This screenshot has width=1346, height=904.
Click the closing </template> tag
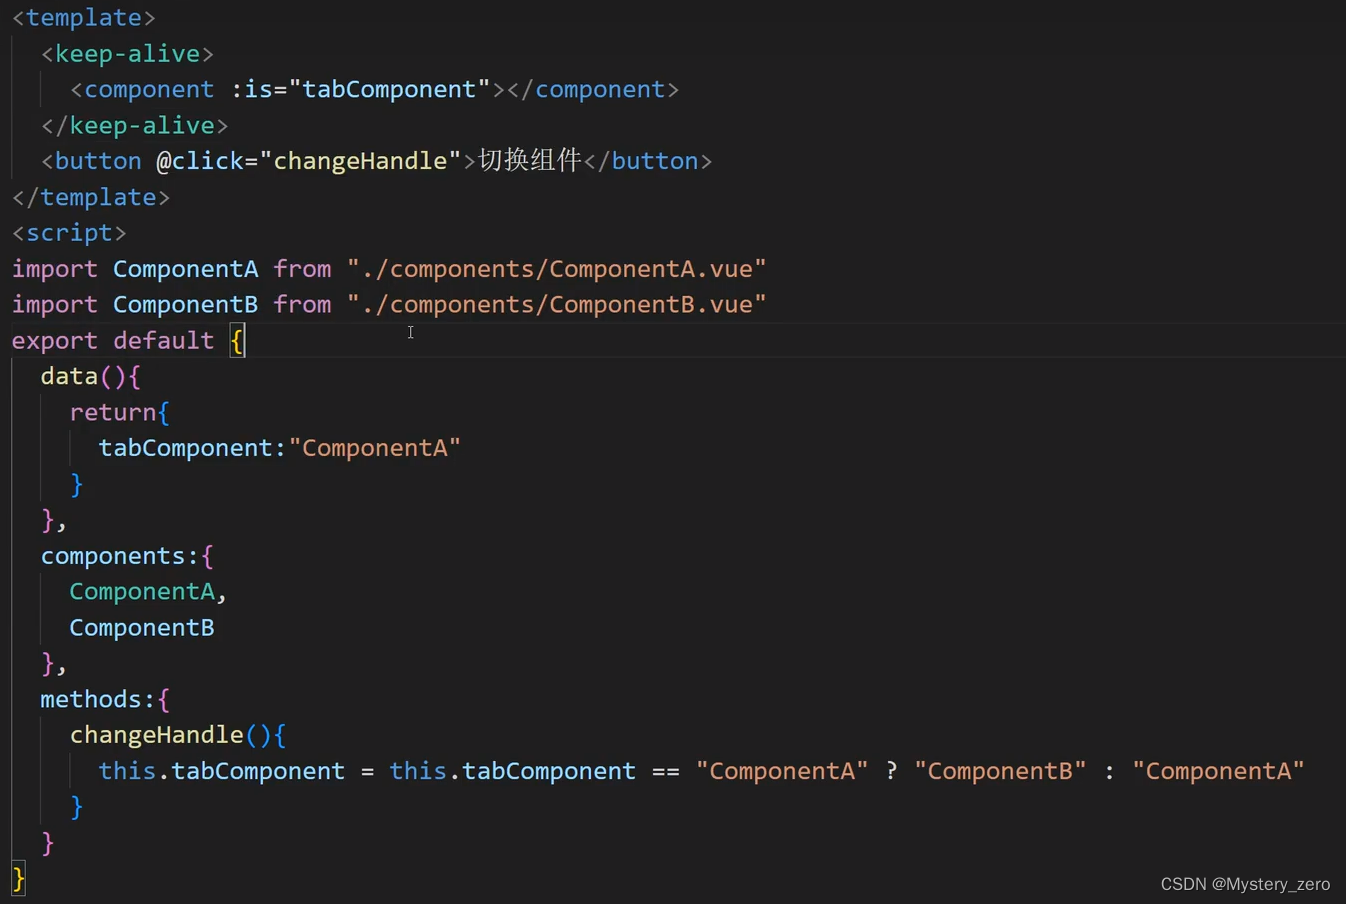(x=91, y=197)
